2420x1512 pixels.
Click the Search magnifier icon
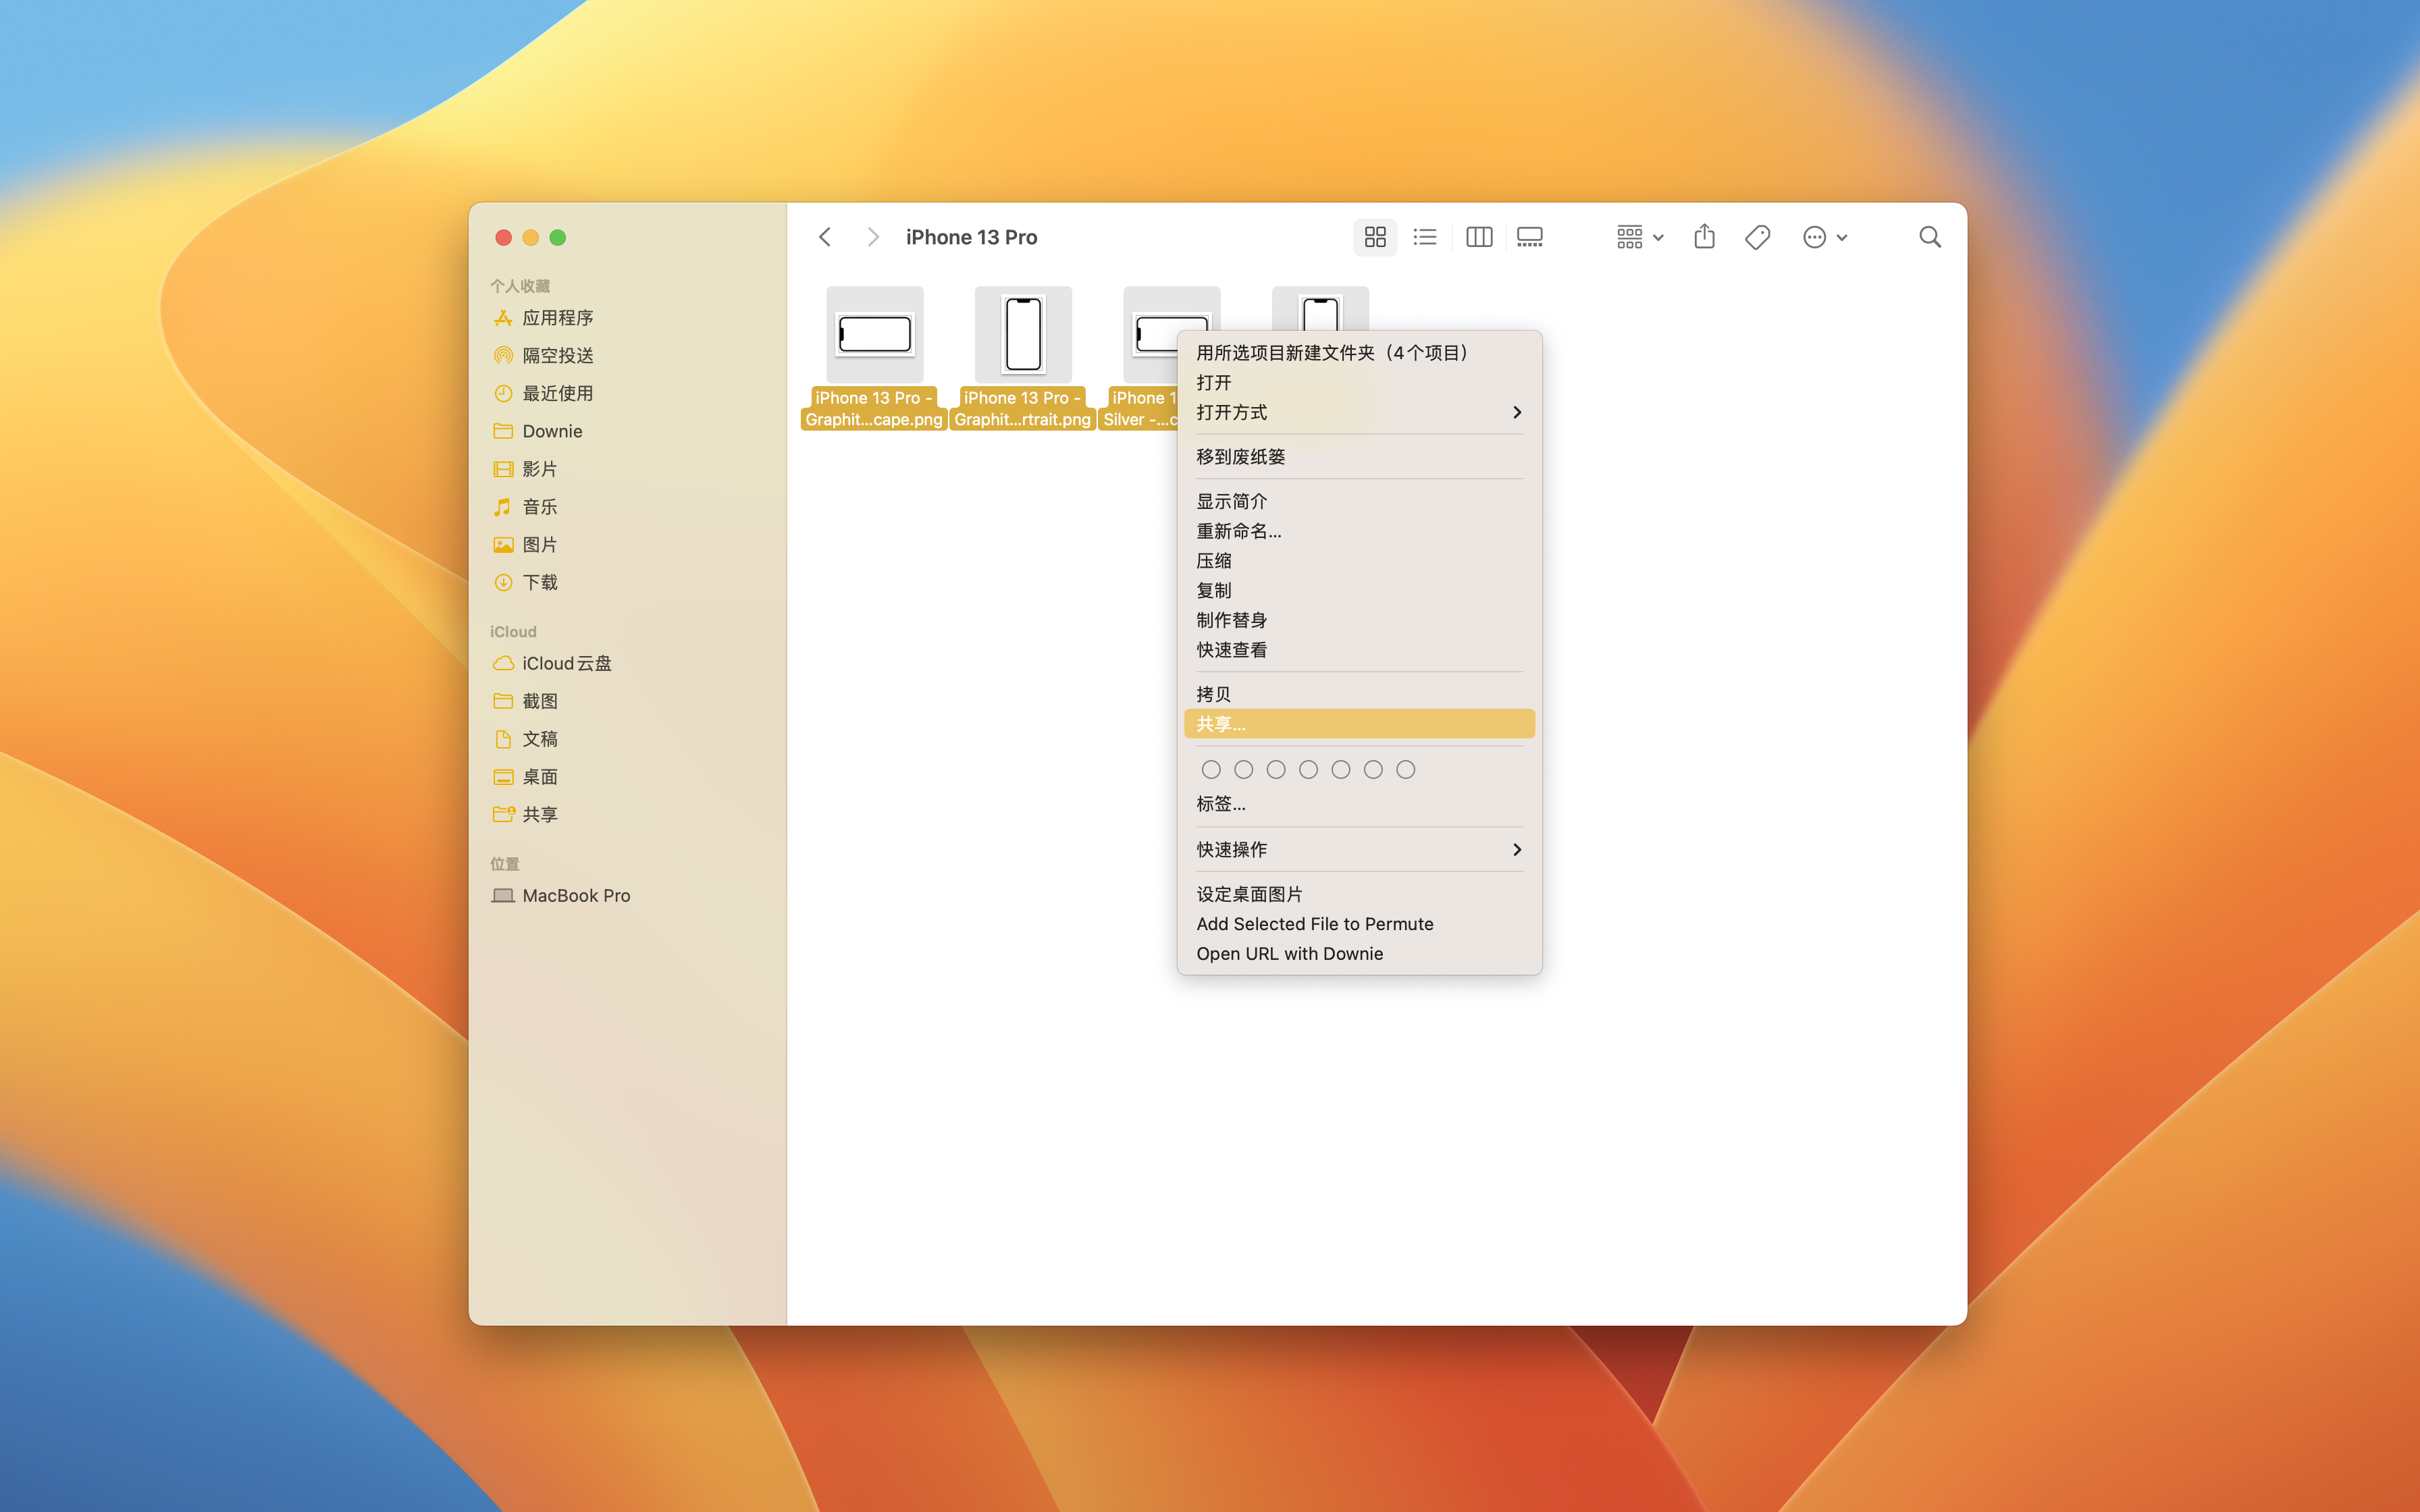pos(1930,237)
